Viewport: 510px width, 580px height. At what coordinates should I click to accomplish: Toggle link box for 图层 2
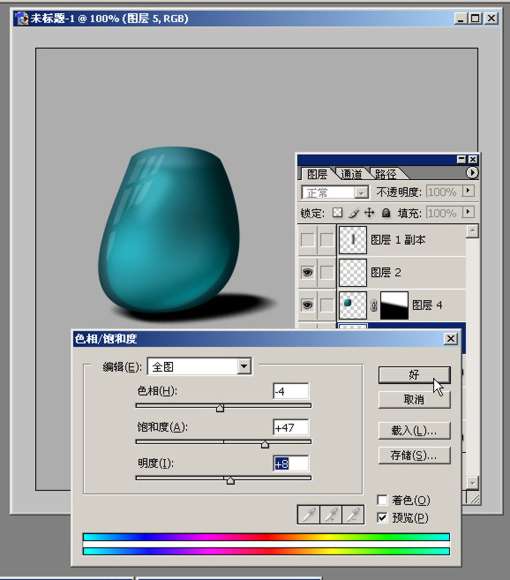click(x=327, y=273)
